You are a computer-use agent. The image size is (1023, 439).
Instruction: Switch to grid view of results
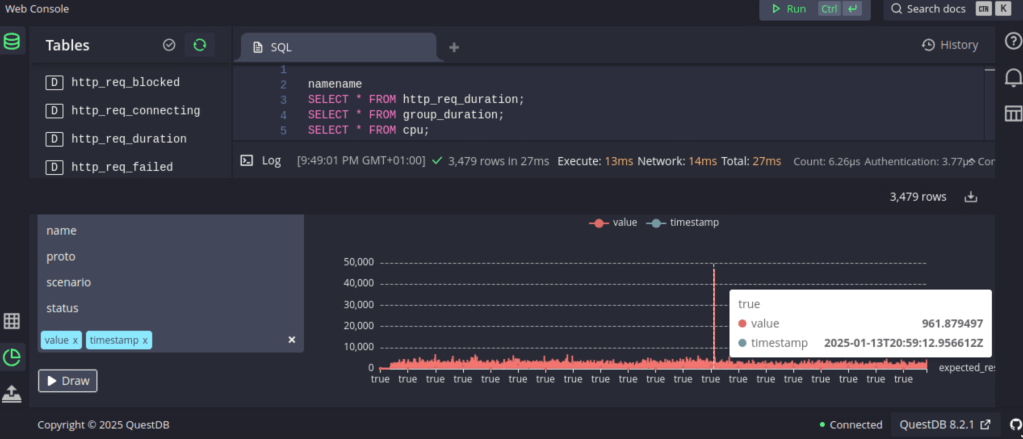tap(12, 321)
